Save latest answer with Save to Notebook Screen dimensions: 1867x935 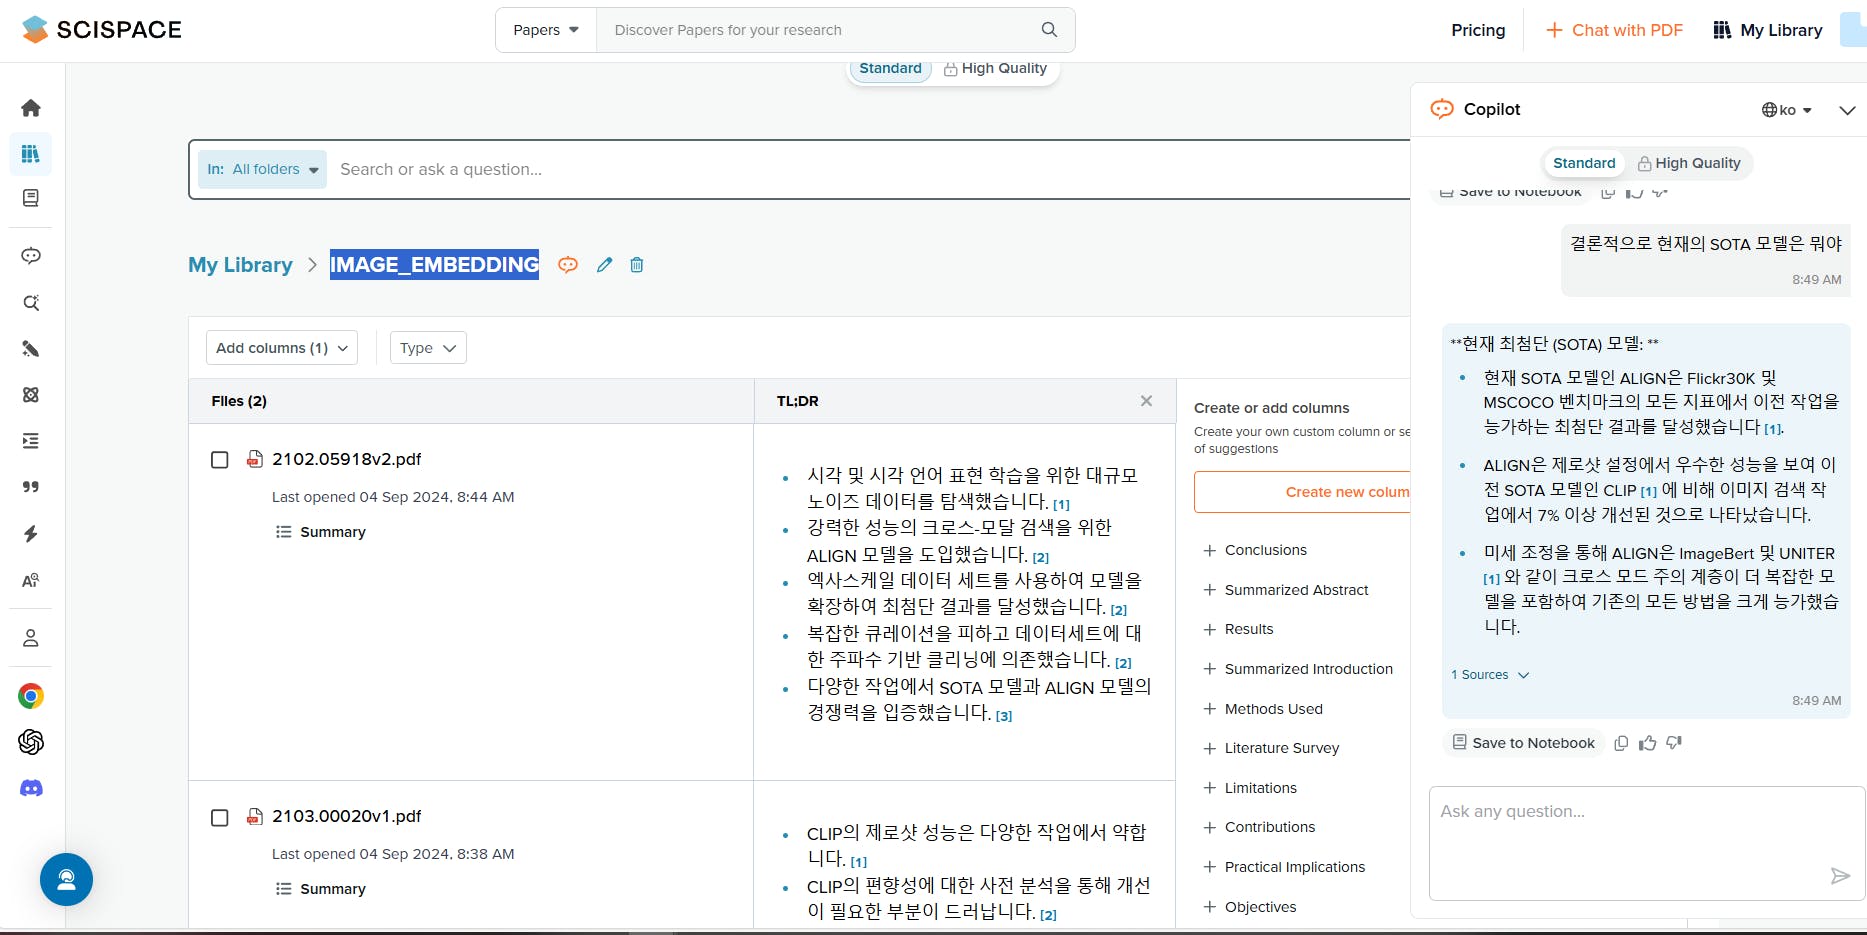[1523, 743]
